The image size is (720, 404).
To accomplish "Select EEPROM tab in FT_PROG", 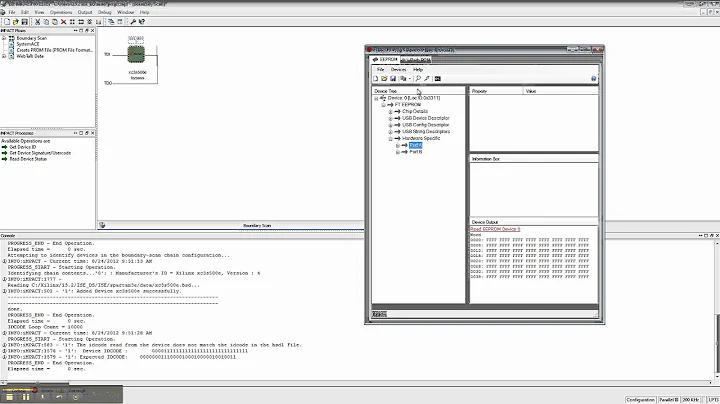I will [385, 60].
